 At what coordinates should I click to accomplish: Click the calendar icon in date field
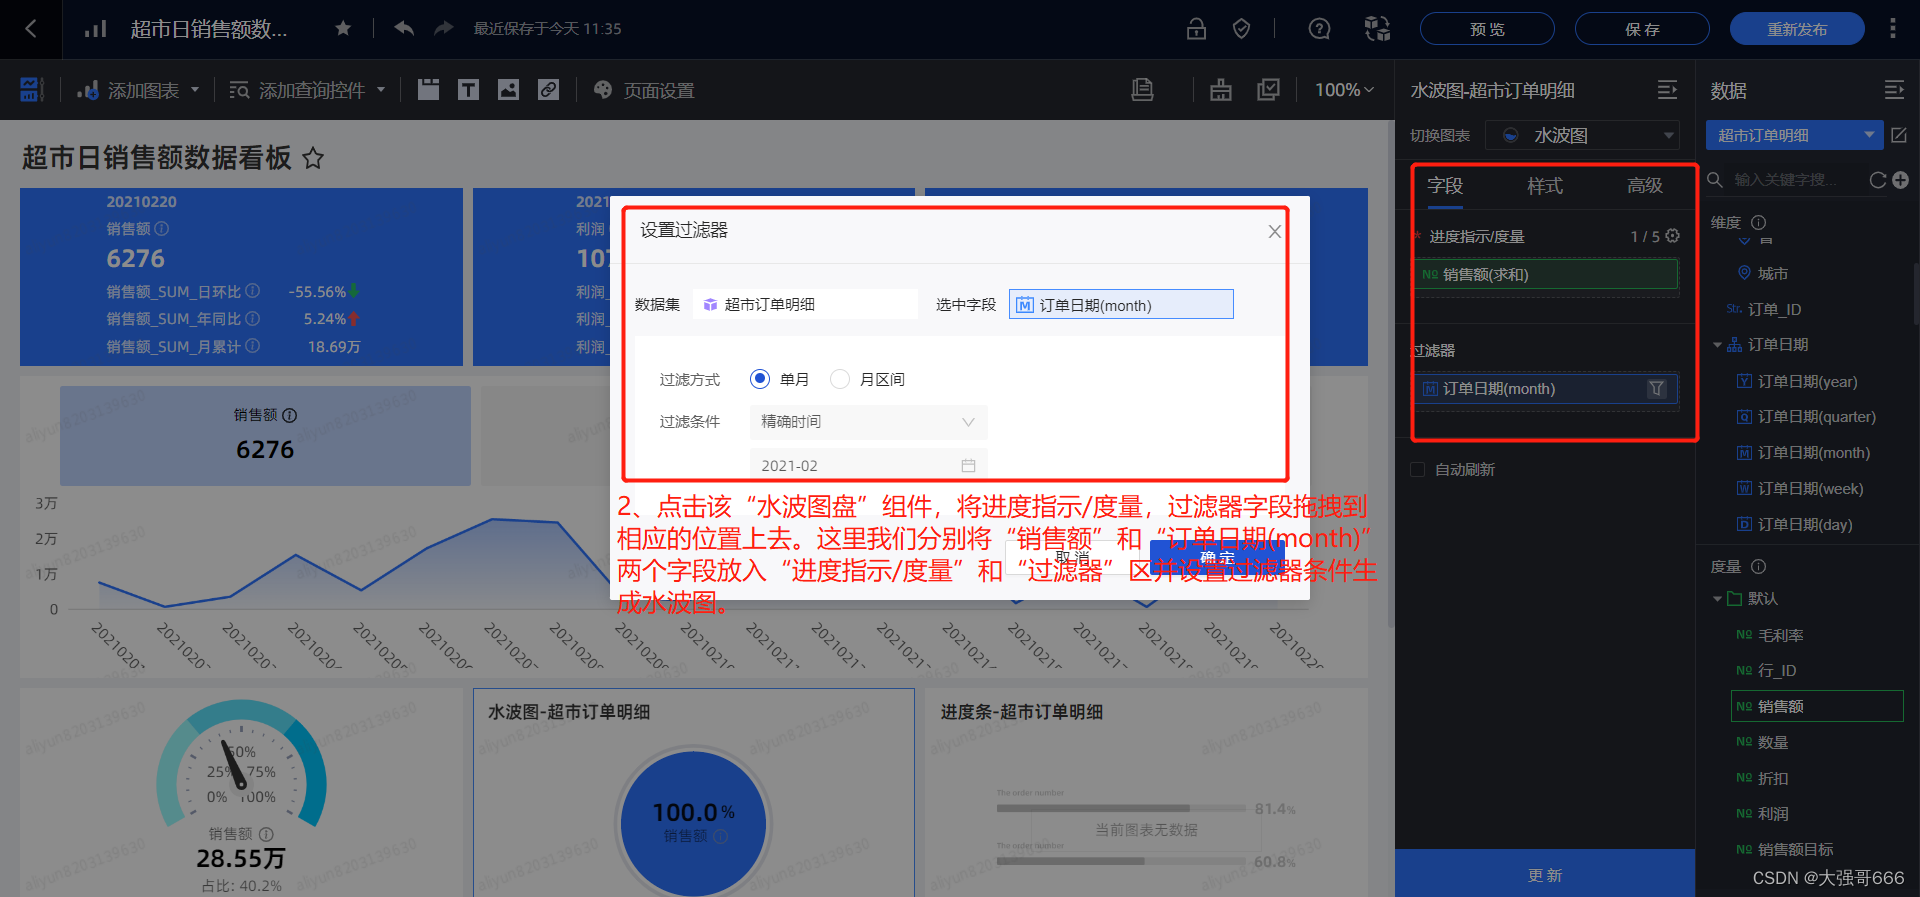point(968,465)
